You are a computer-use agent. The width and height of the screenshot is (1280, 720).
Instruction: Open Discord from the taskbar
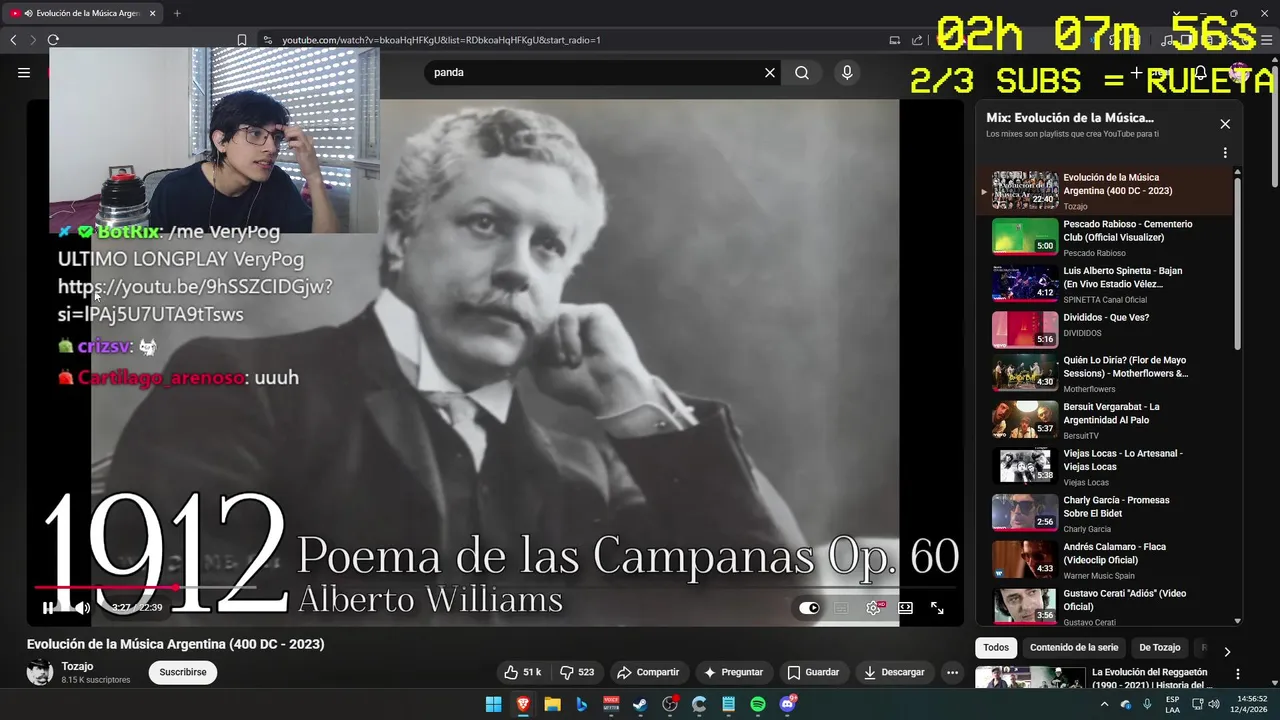[788, 704]
